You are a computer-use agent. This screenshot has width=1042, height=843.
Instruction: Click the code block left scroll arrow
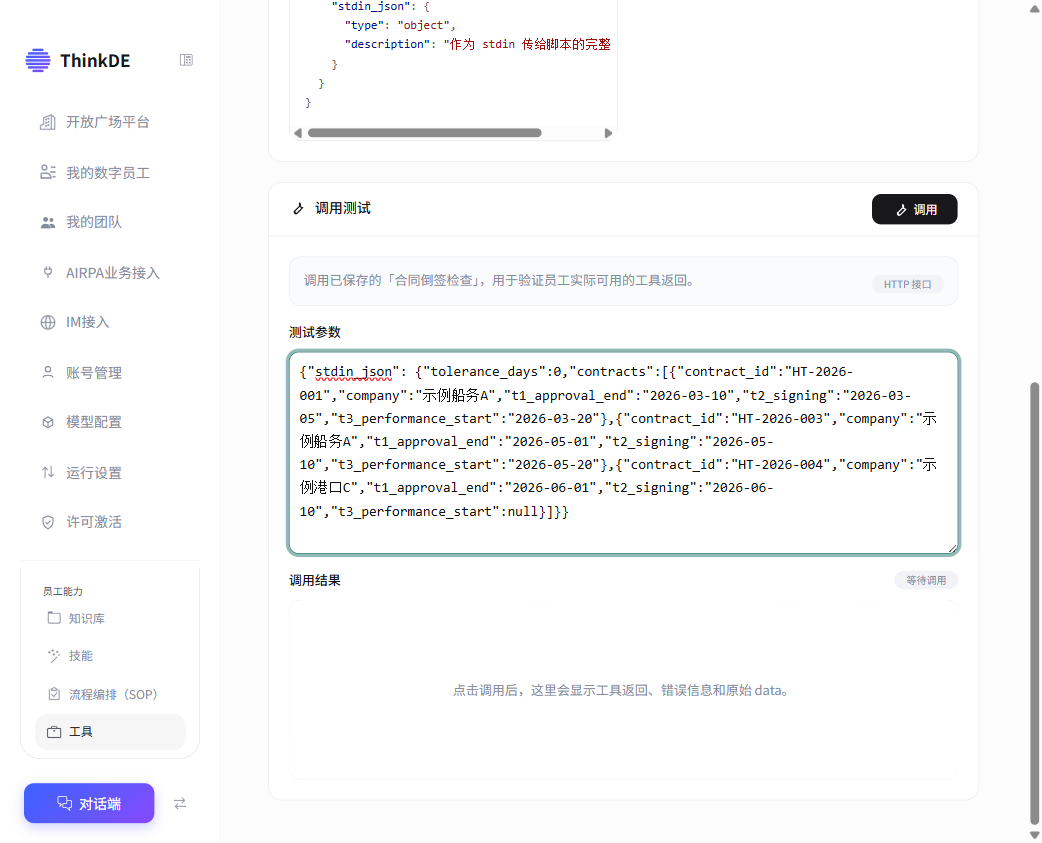298,133
